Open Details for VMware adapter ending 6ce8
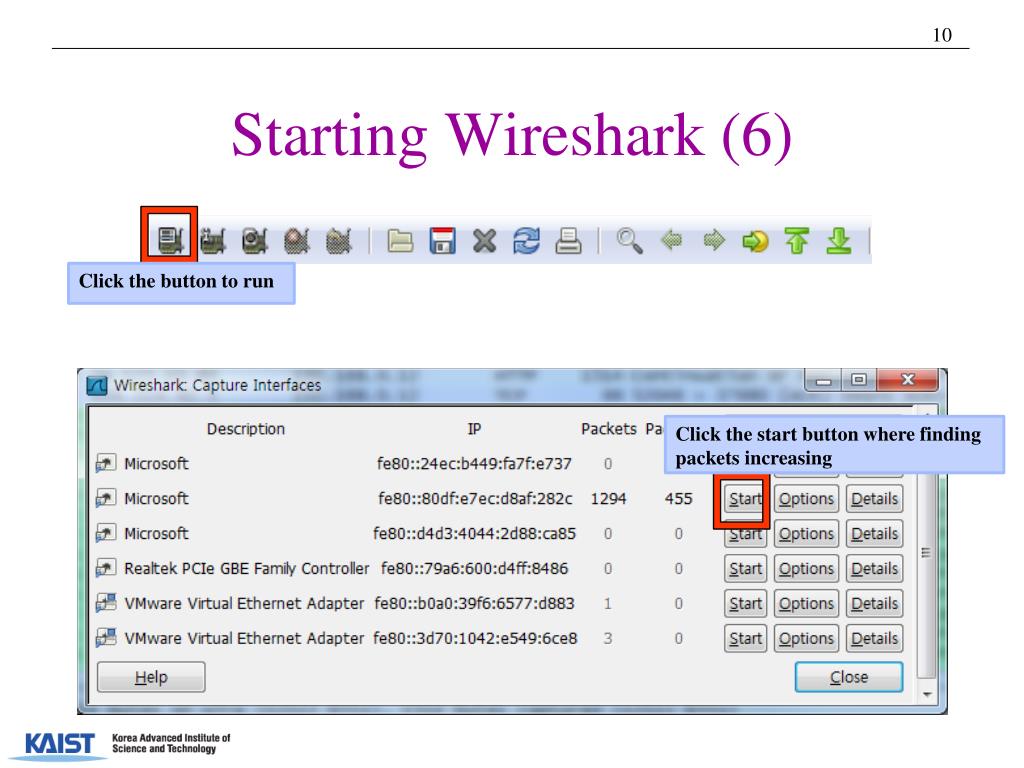Image resolution: width=1024 pixels, height=768 pixels. (x=874, y=638)
